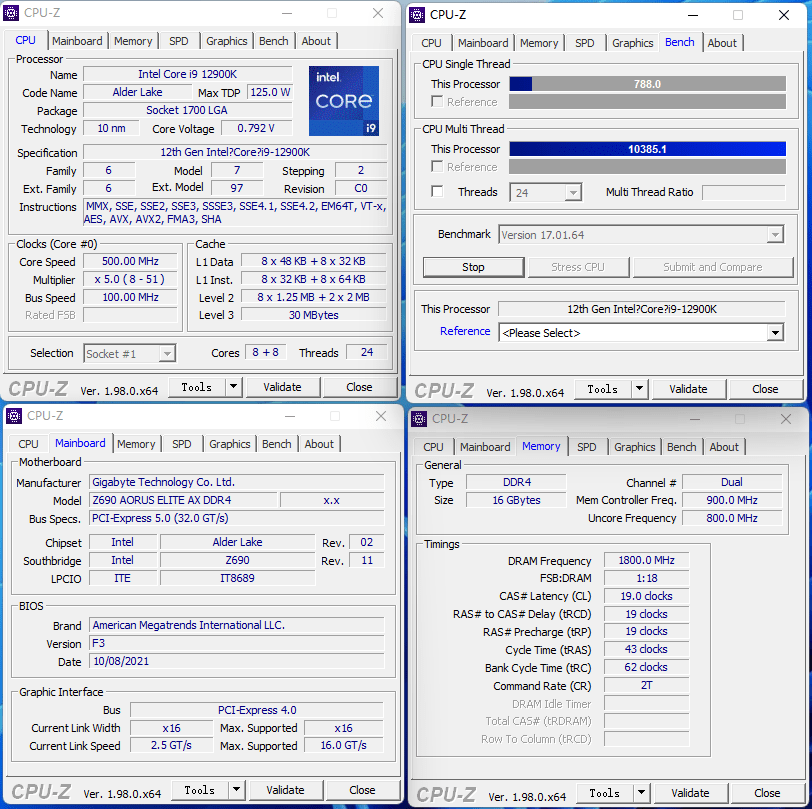This screenshot has width=812, height=809.
Task: Click the Command Rate value 2T
Action: tap(646, 685)
